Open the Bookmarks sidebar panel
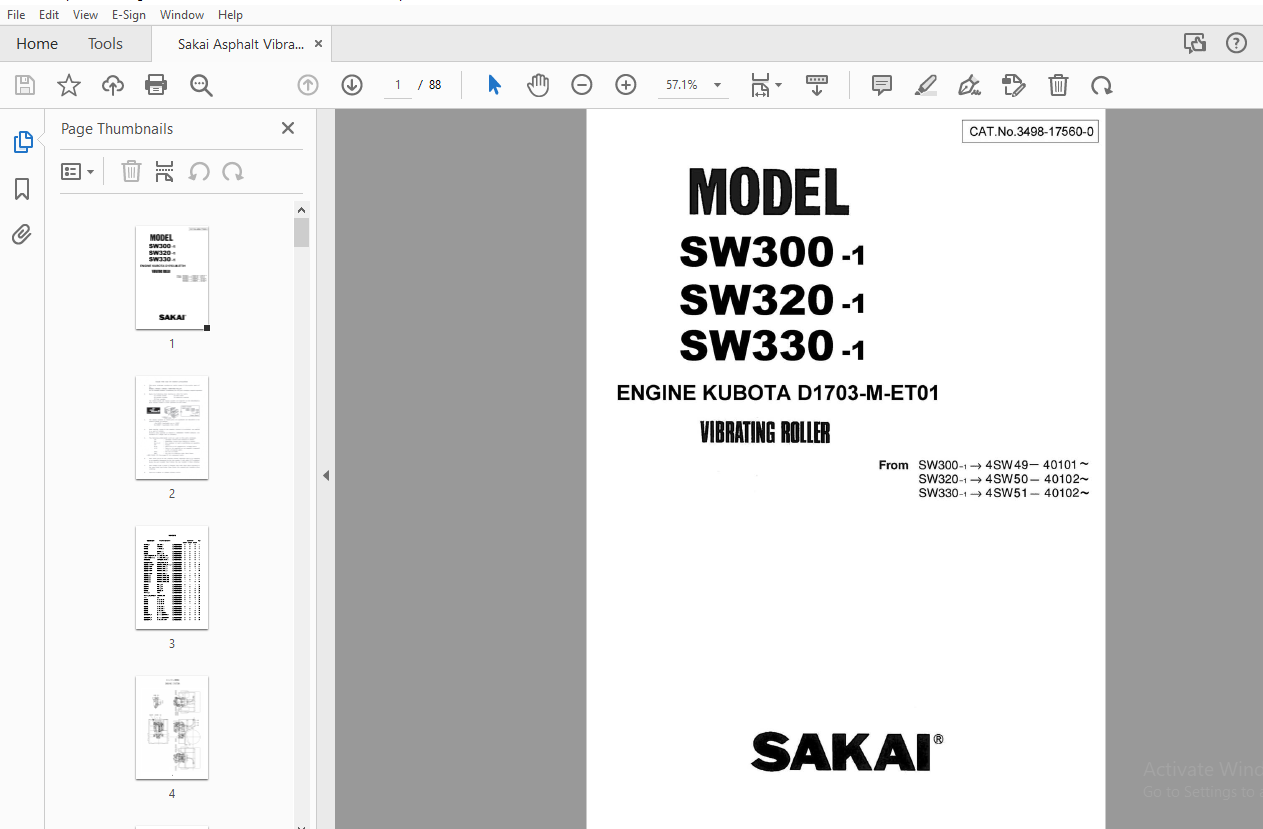 pos(22,189)
